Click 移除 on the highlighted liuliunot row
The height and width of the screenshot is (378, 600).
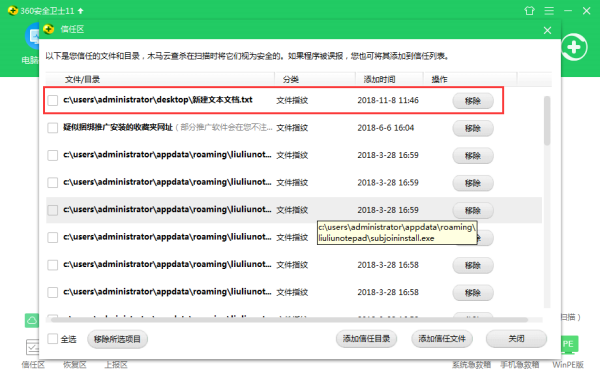tap(473, 210)
